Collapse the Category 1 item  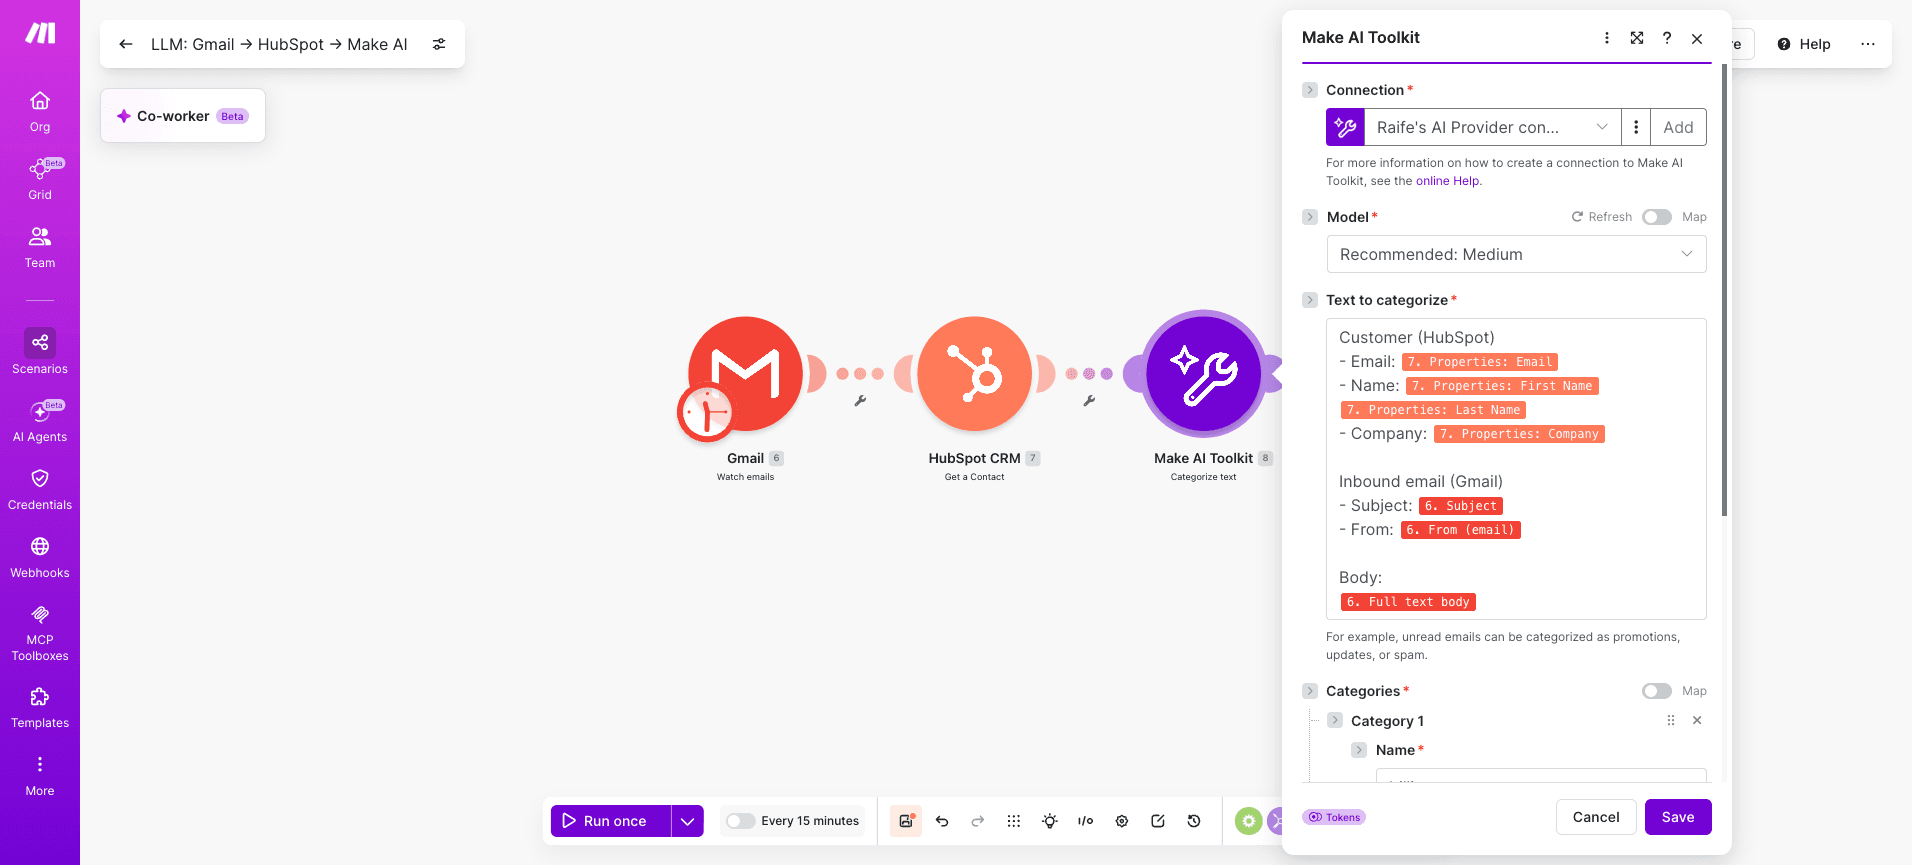1335,720
